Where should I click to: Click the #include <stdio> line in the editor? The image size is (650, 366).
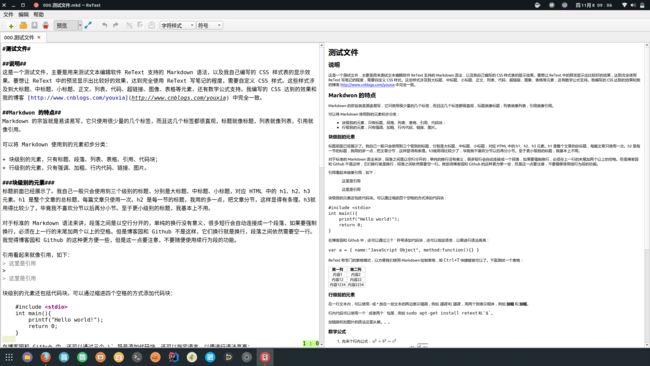click(41, 307)
